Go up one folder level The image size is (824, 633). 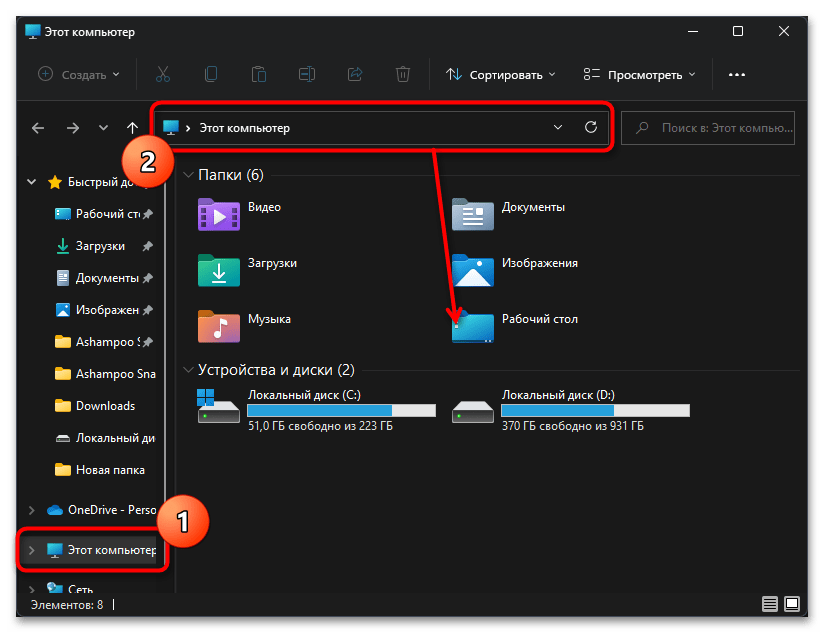point(132,128)
